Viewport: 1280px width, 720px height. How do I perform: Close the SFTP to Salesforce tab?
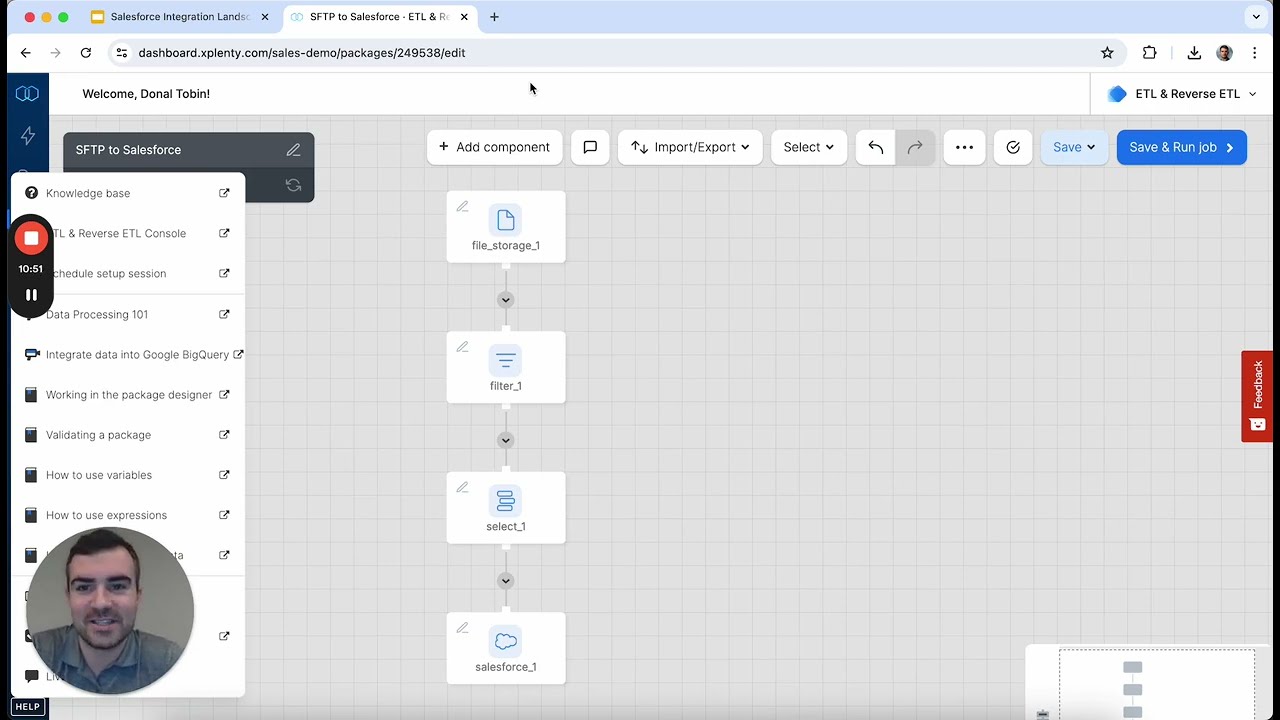pyautogui.click(x=464, y=17)
